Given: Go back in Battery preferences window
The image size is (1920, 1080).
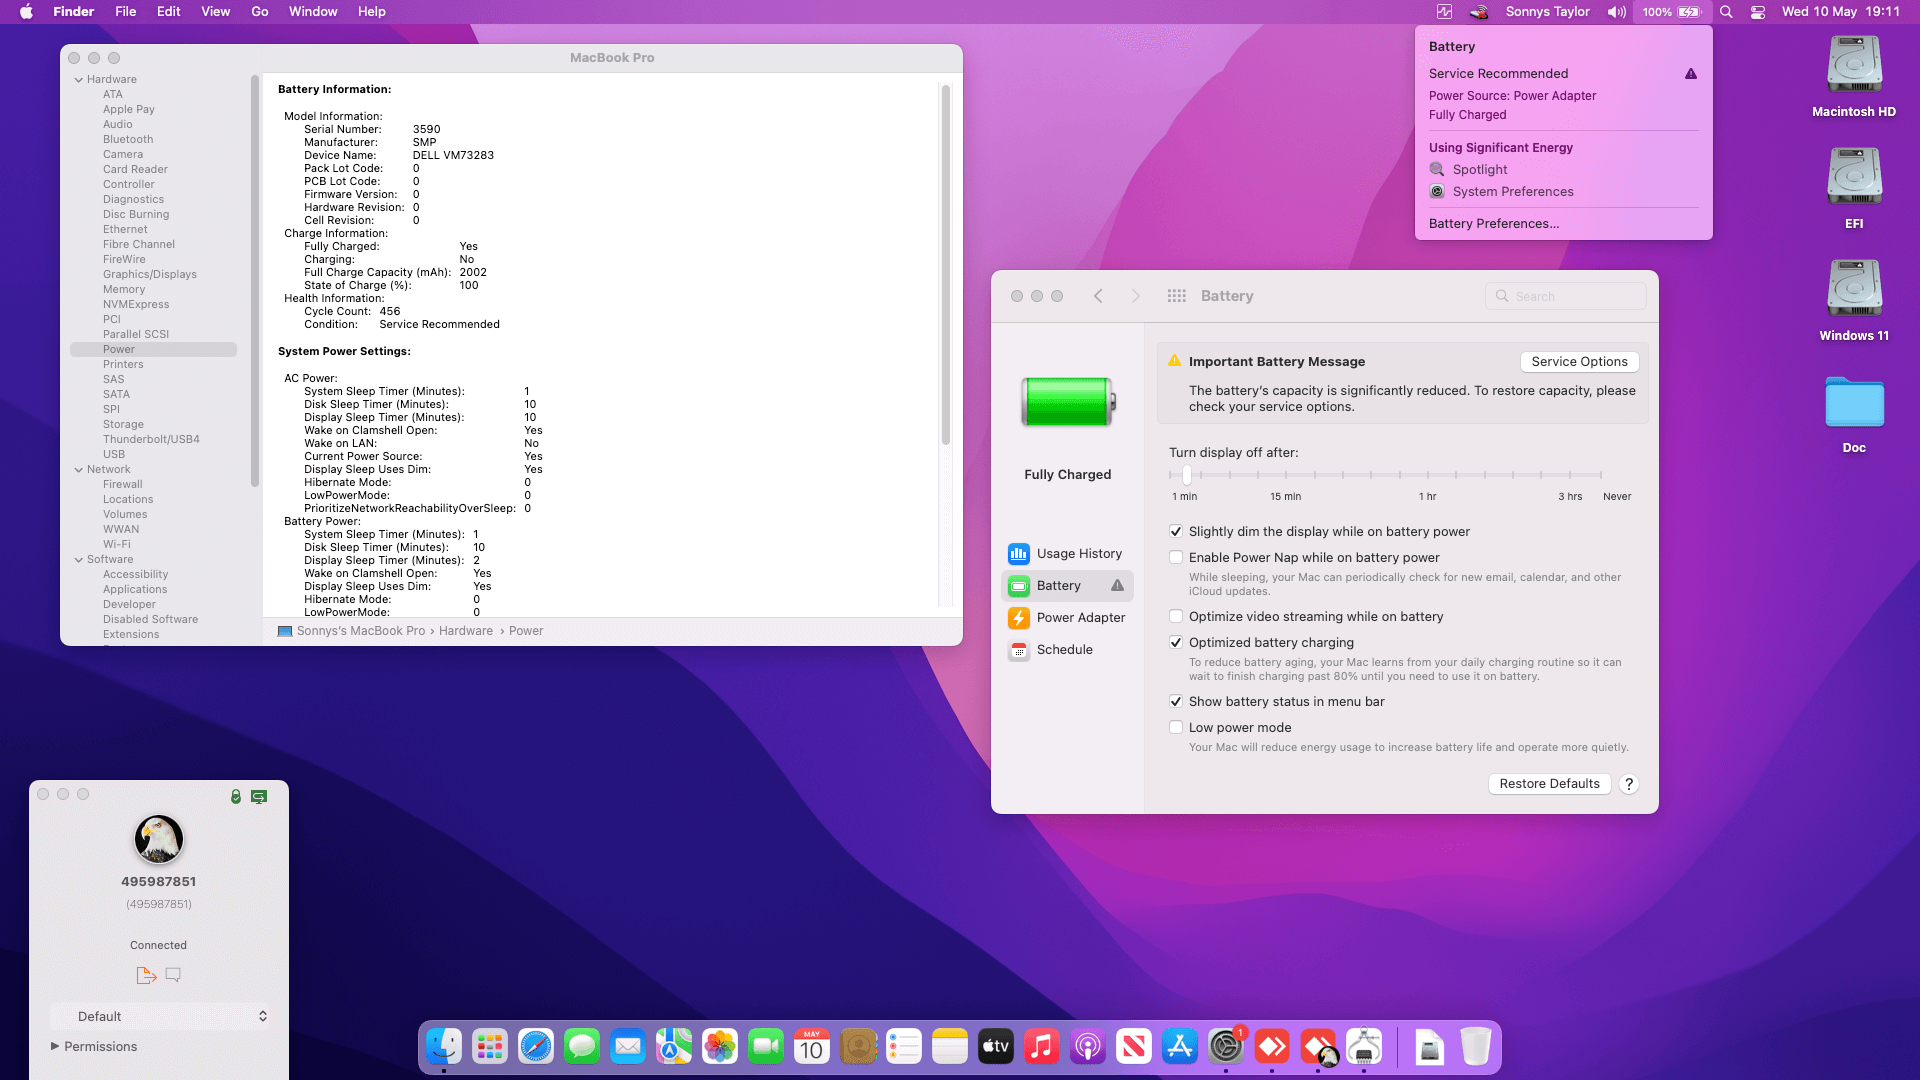Looking at the screenshot, I should 1098,296.
